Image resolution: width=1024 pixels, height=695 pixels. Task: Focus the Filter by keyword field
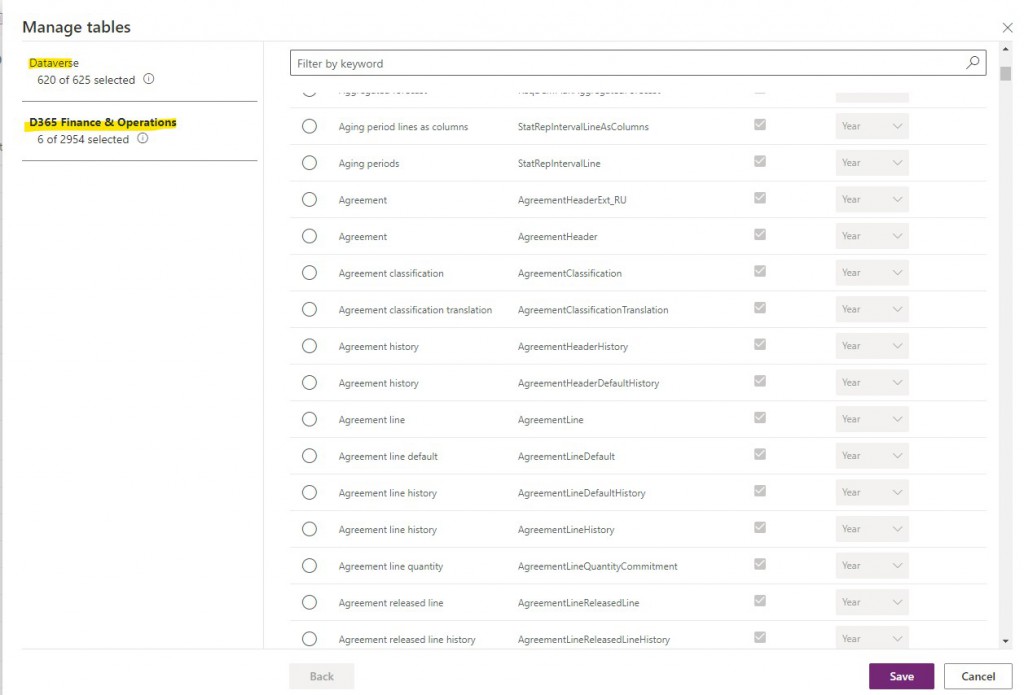point(637,63)
